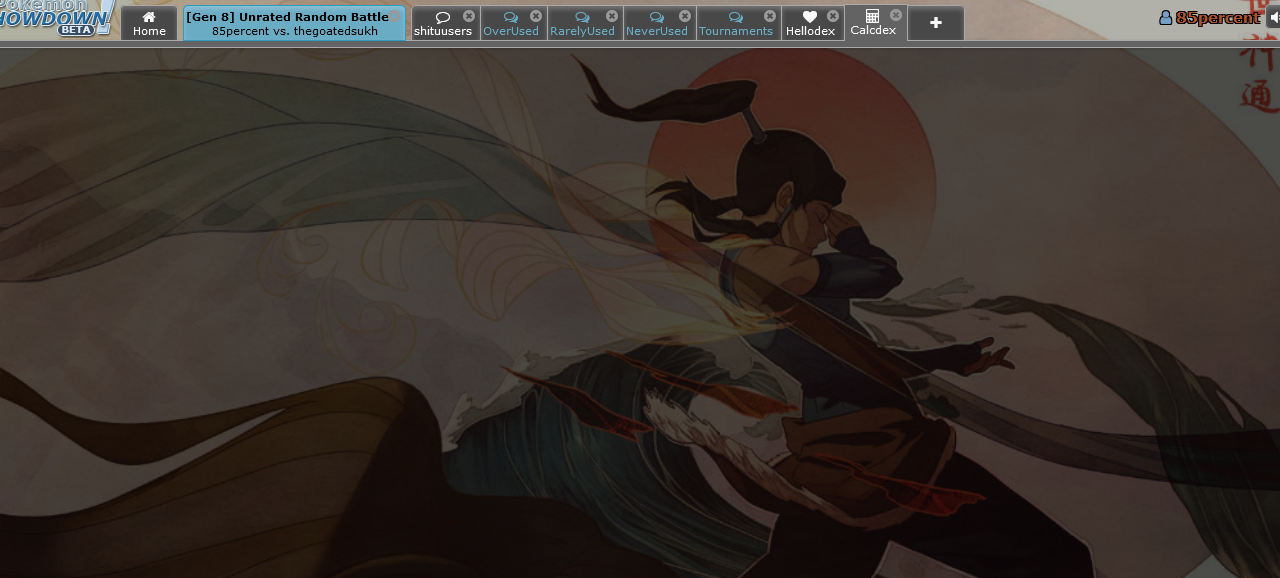1280x578 pixels.
Task: Go to the Home tab
Action: pyautogui.click(x=149, y=24)
